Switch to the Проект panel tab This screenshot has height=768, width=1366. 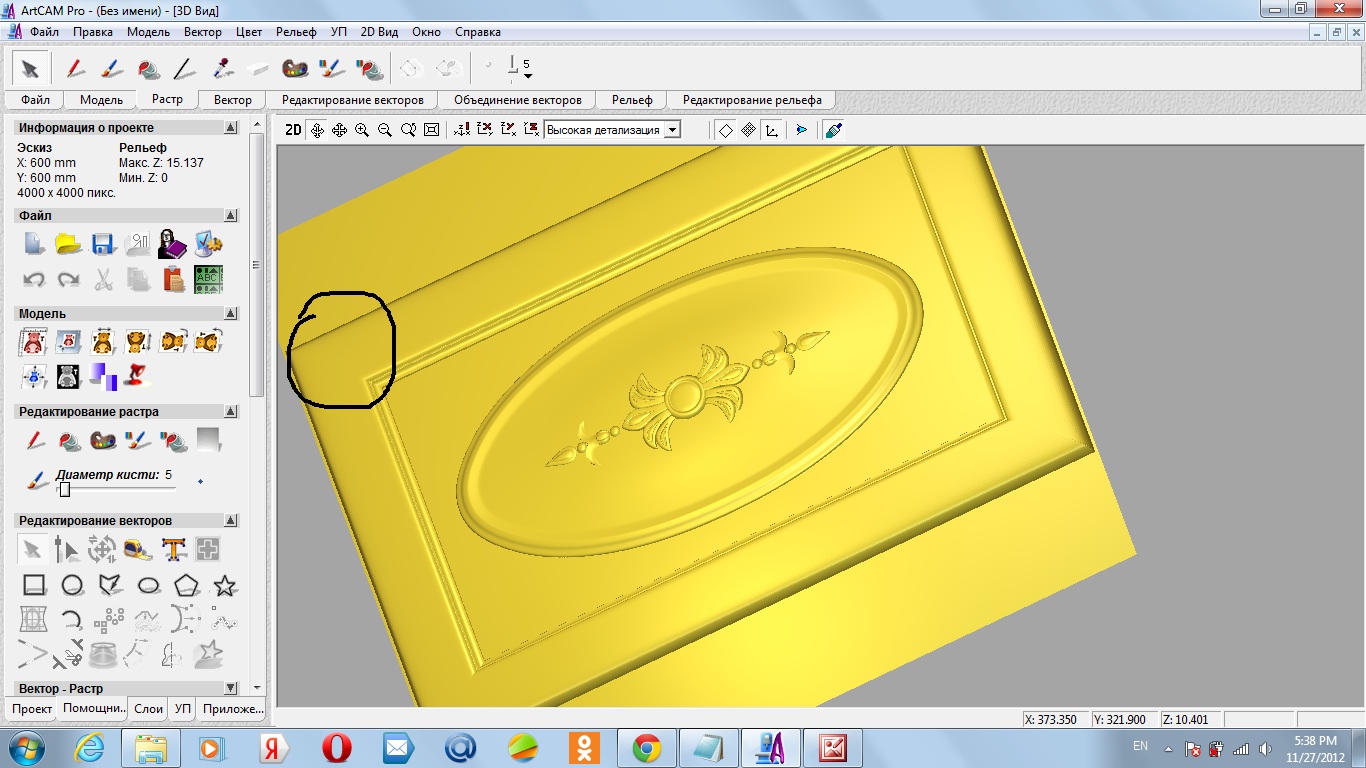pyautogui.click(x=32, y=709)
